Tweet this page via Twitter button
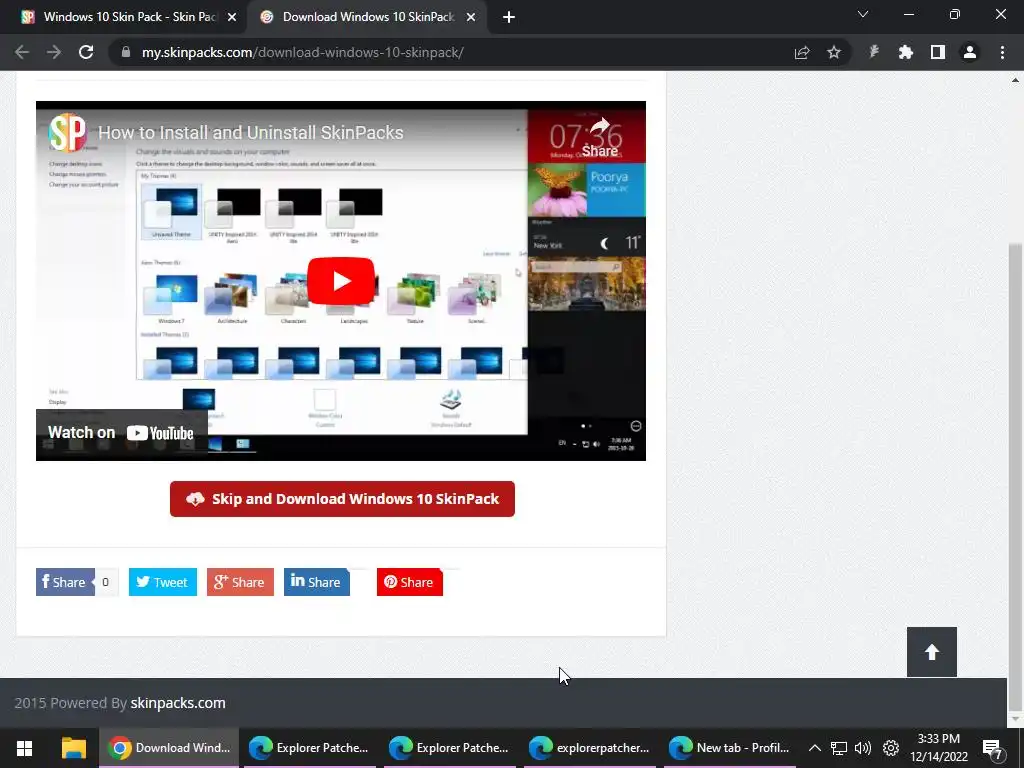Viewport: 1024px width, 768px height. click(x=163, y=582)
